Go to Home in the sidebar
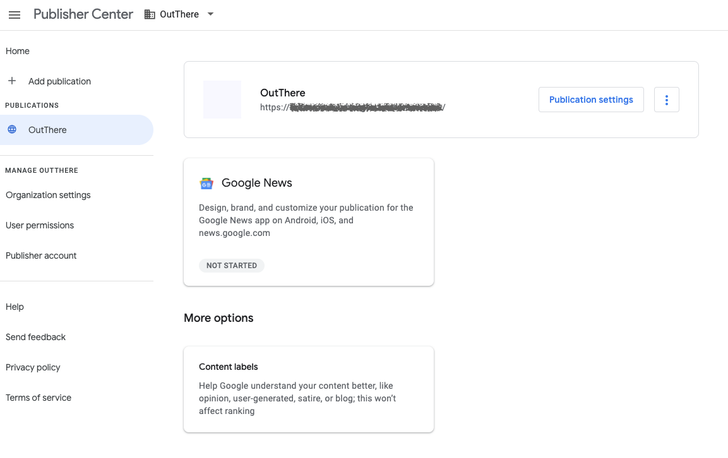The width and height of the screenshot is (728, 458). pyautogui.click(x=18, y=51)
